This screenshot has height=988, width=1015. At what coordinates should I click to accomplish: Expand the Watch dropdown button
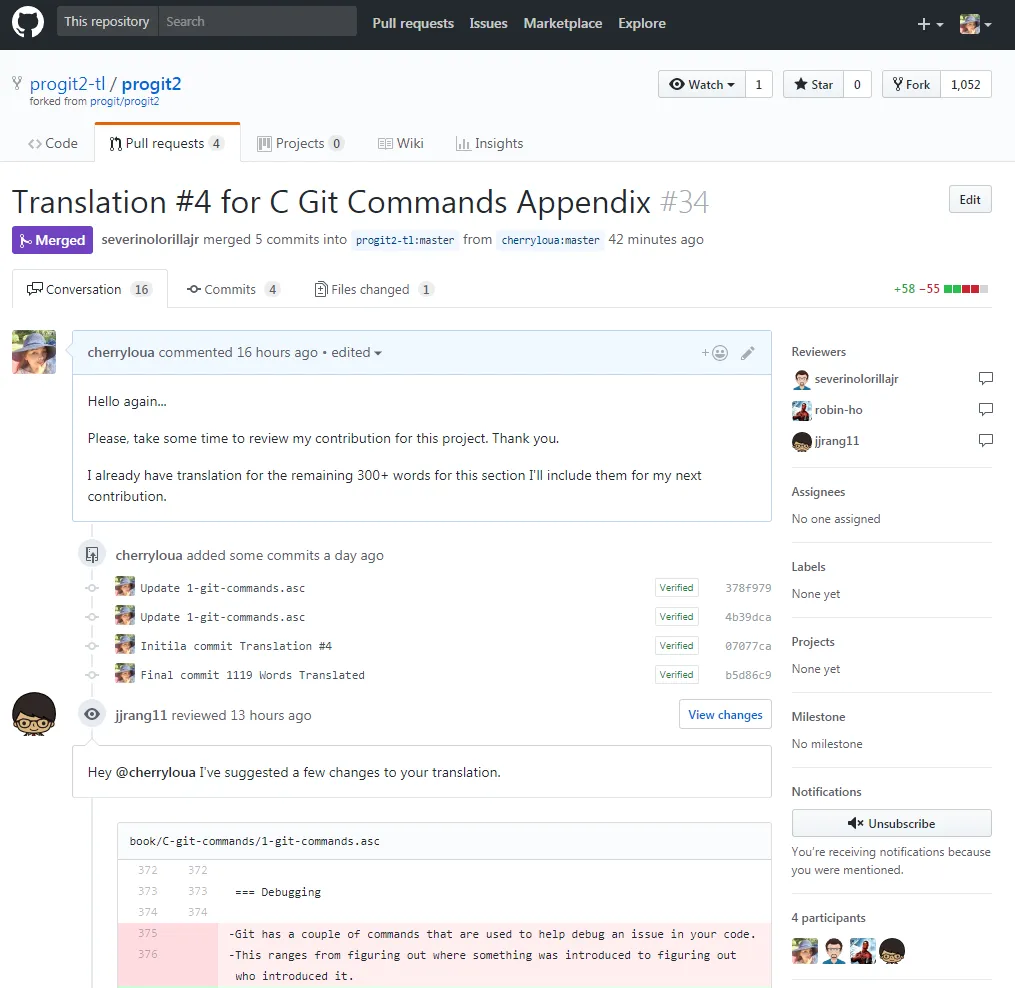(702, 84)
